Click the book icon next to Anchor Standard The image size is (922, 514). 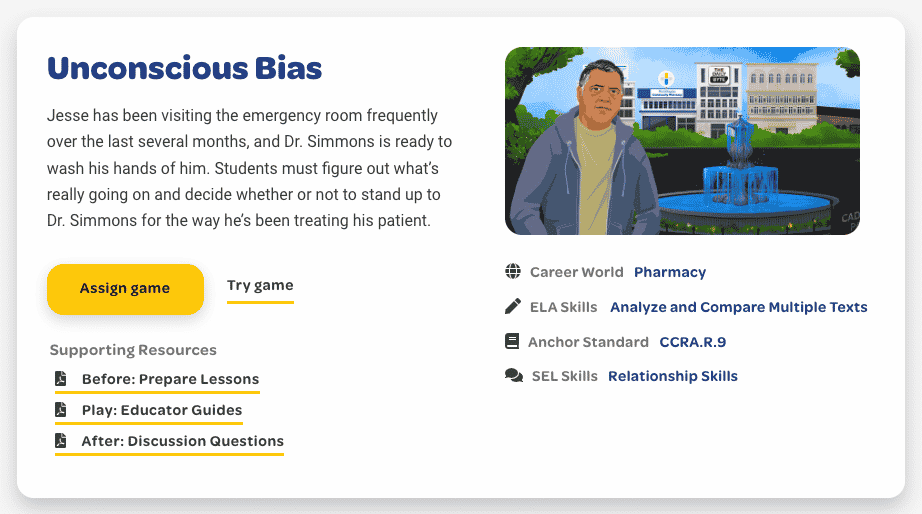tap(512, 341)
